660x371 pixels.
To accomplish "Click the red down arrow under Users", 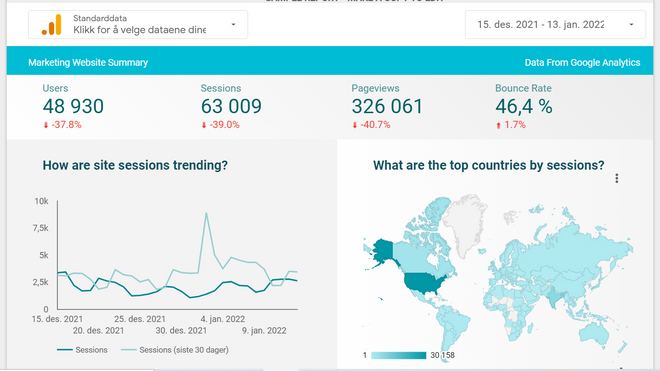I will (46, 125).
